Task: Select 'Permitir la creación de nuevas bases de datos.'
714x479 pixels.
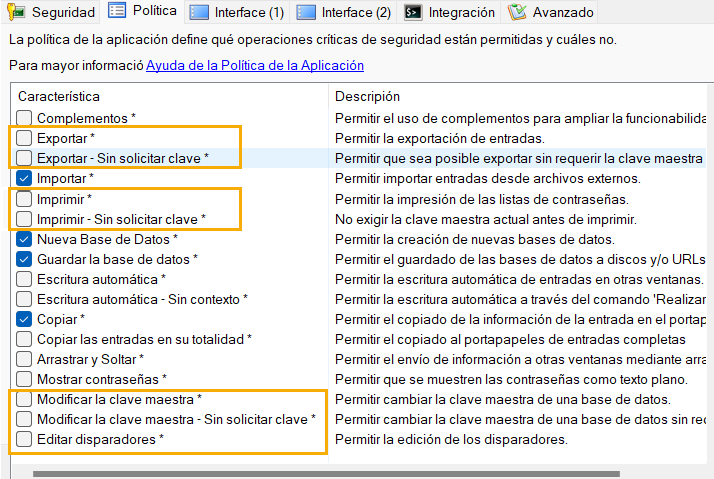Action: click(x=475, y=240)
